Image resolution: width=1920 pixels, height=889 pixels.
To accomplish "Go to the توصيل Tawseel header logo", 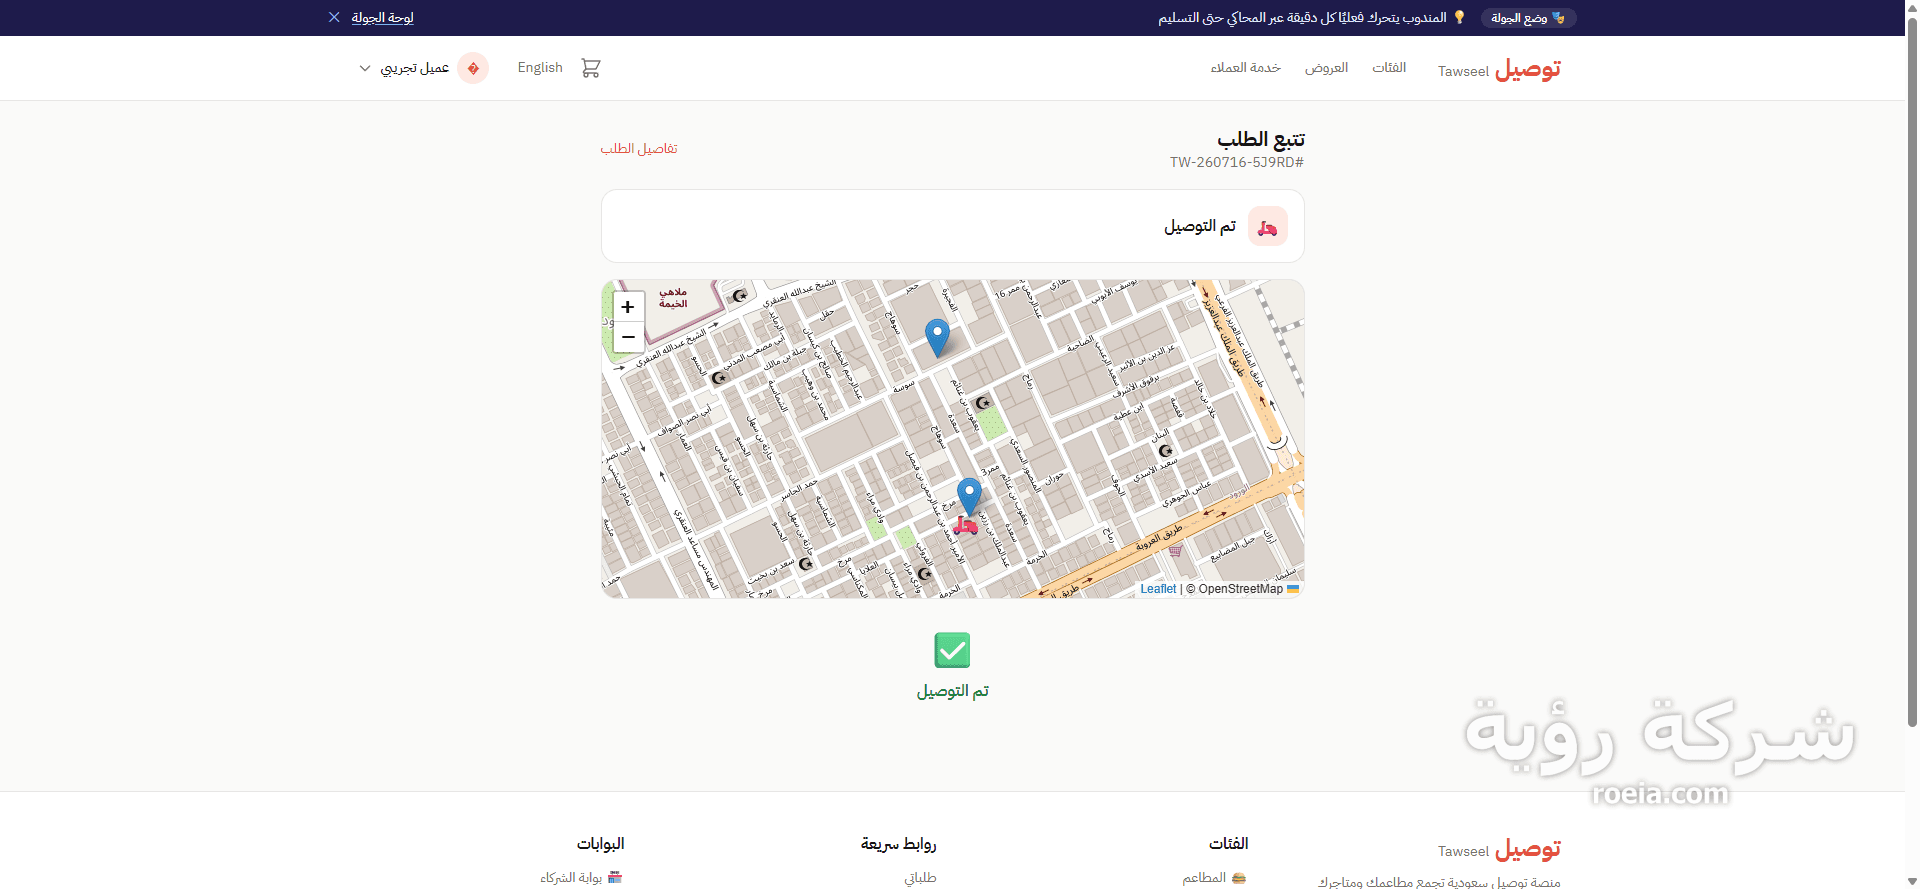I will click(1499, 69).
